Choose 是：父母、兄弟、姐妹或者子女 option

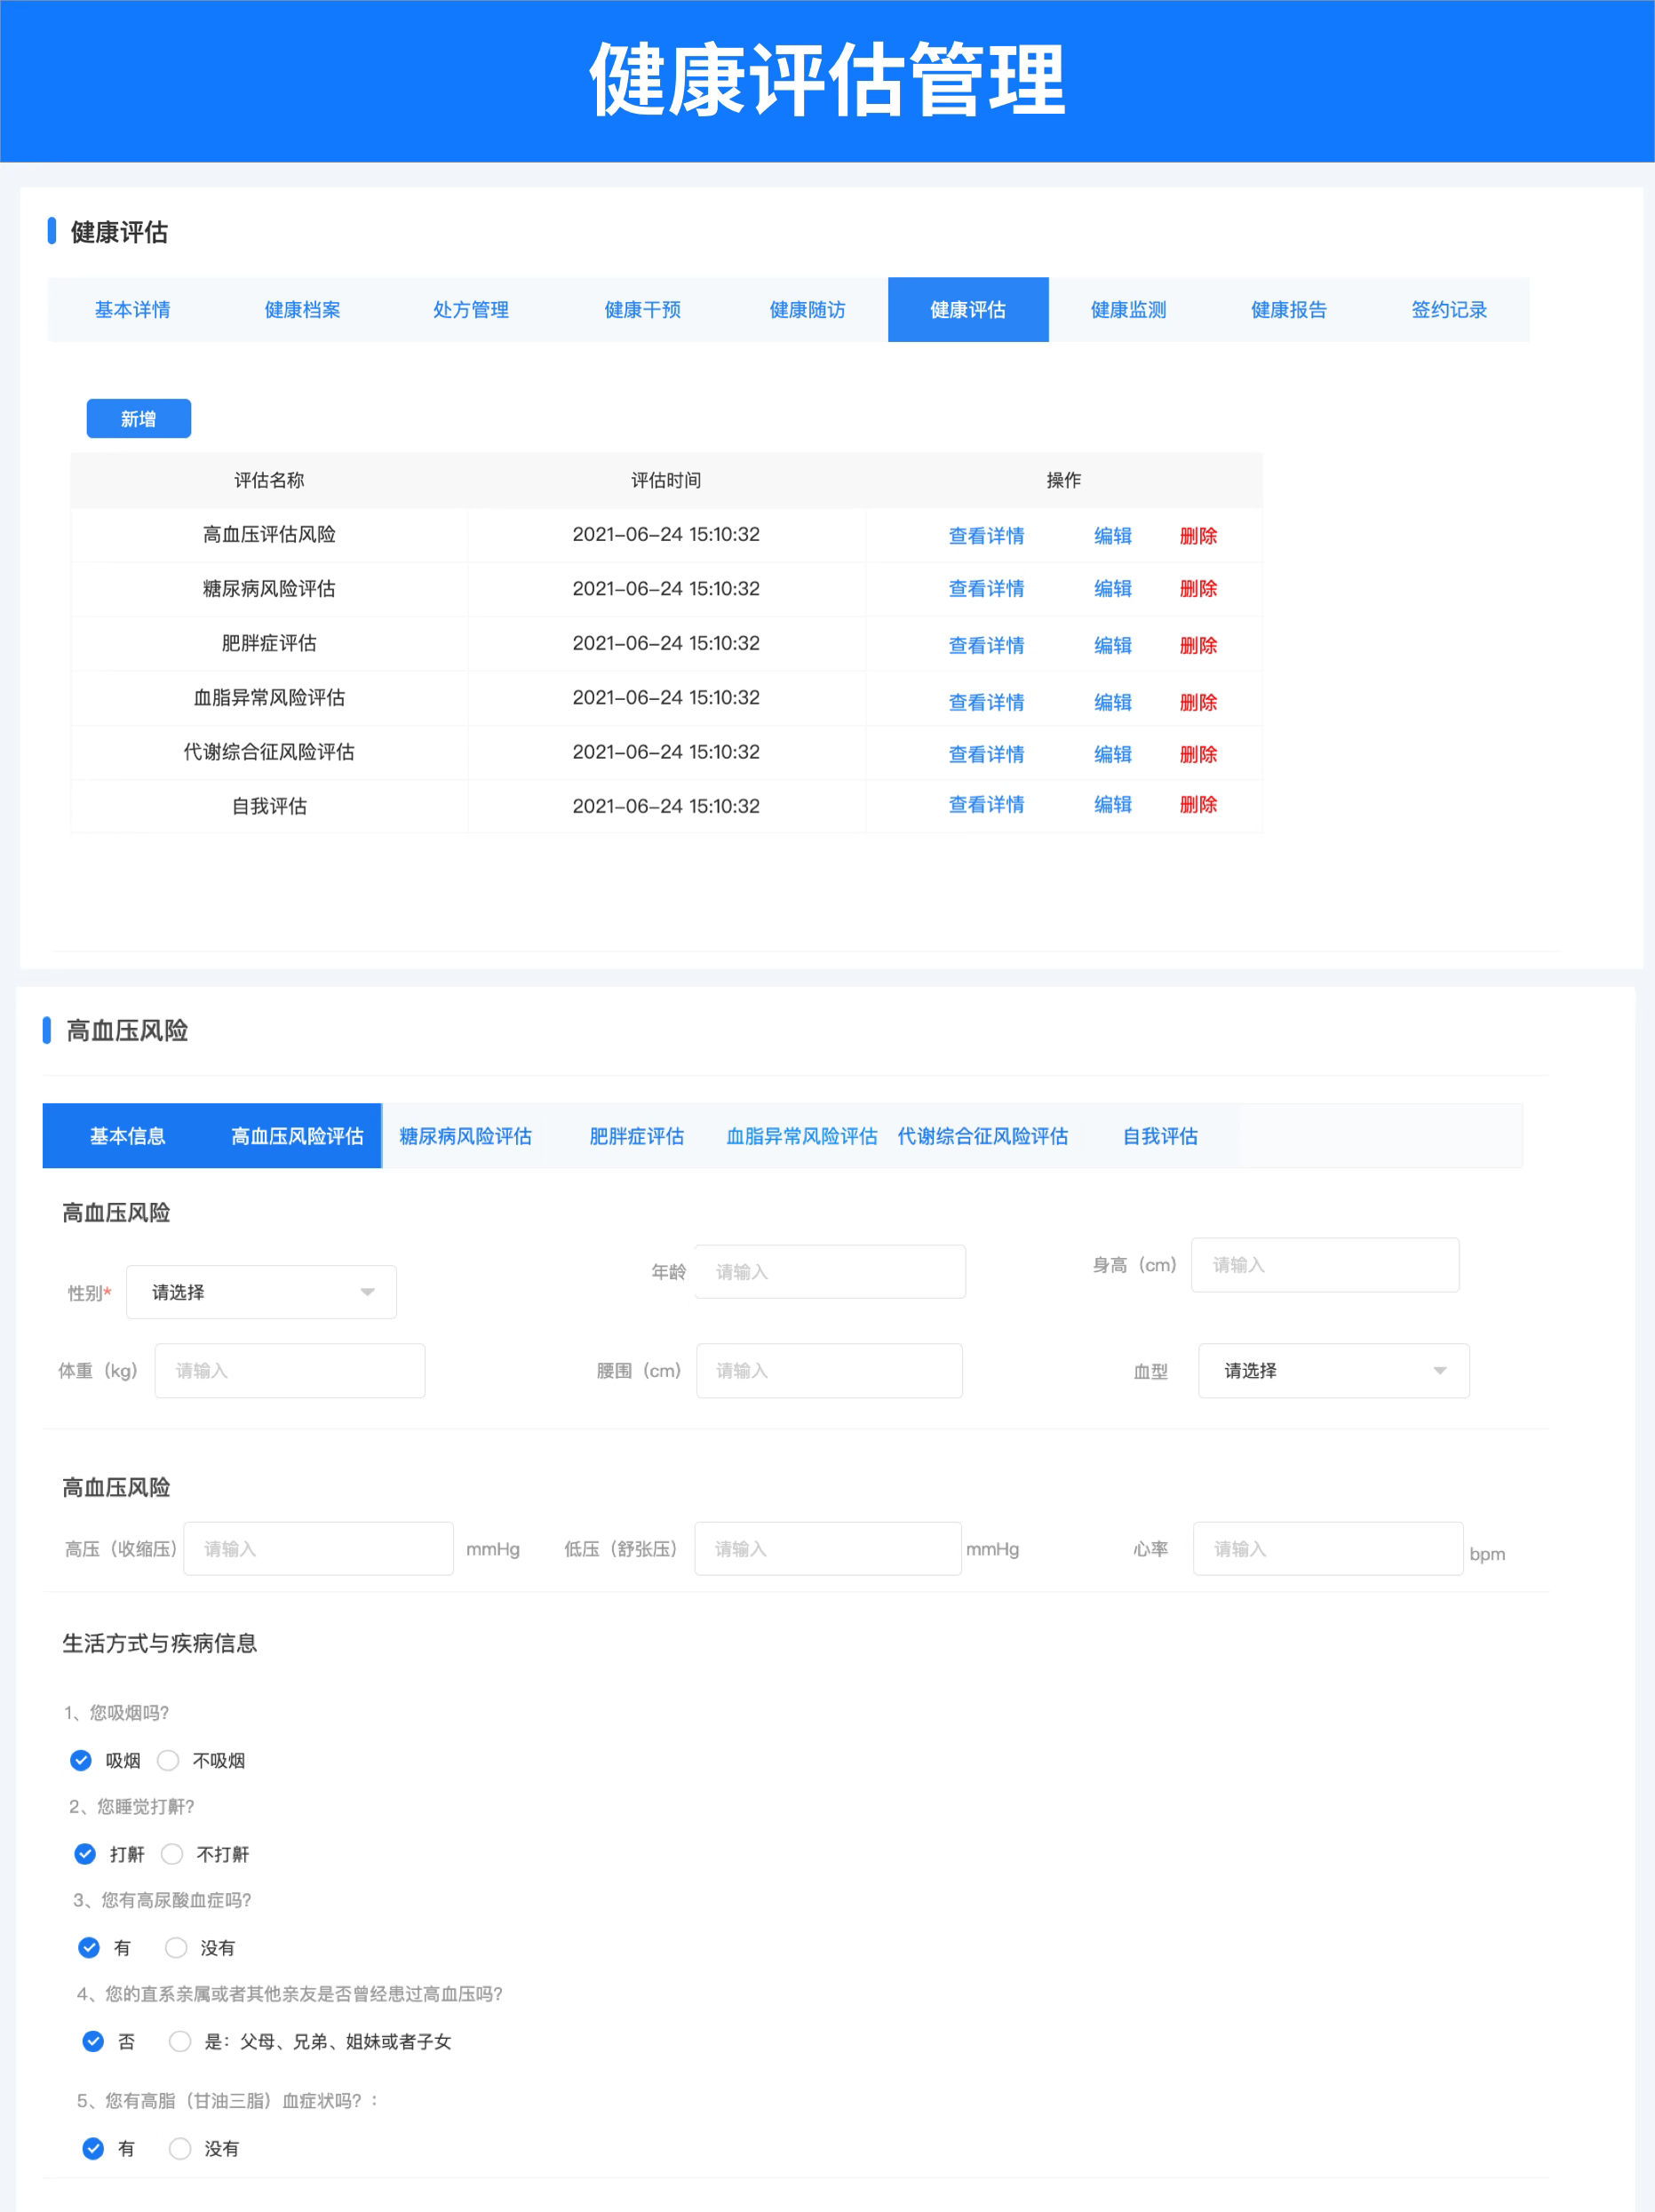tap(180, 2041)
